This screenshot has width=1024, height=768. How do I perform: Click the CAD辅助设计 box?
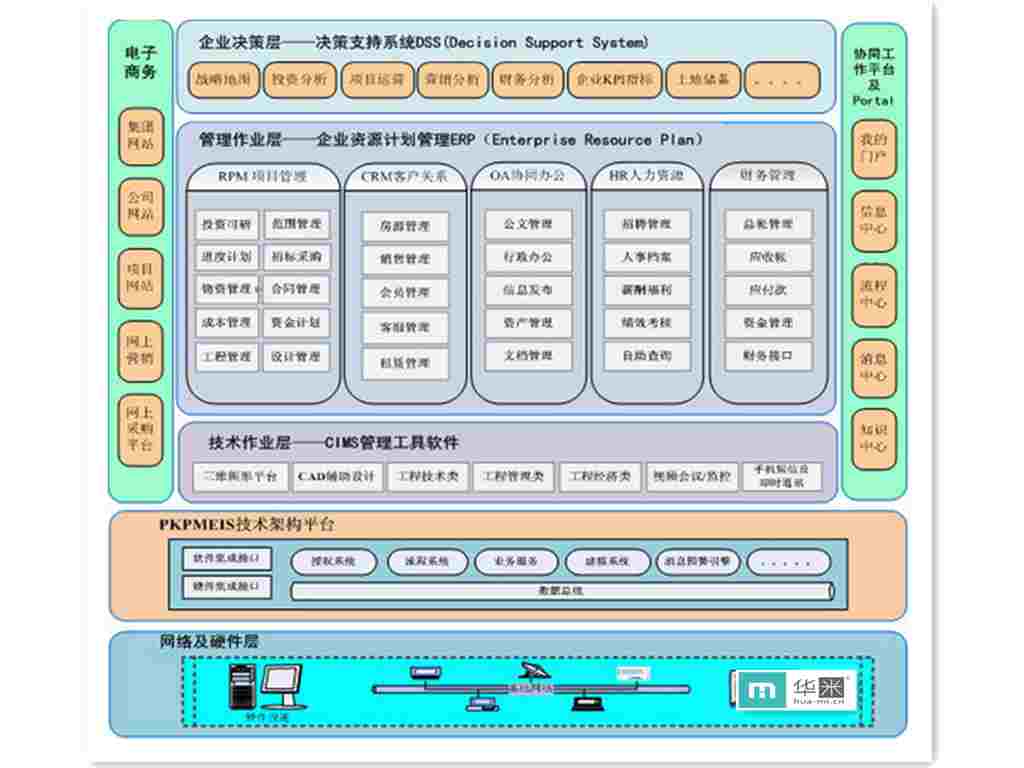(x=337, y=477)
